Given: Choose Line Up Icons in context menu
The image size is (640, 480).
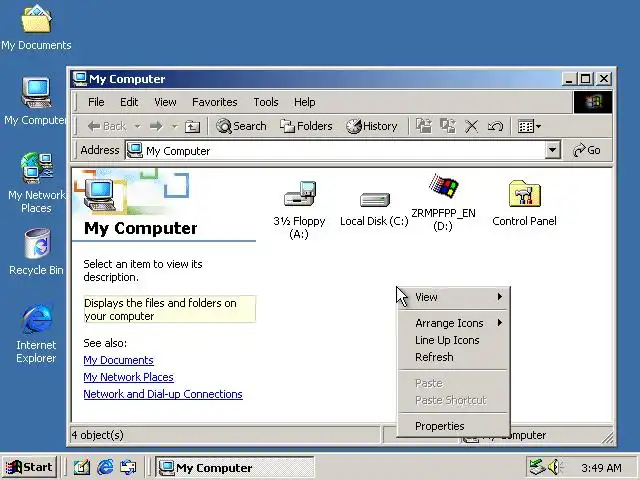Looking at the screenshot, I should coord(453,340).
